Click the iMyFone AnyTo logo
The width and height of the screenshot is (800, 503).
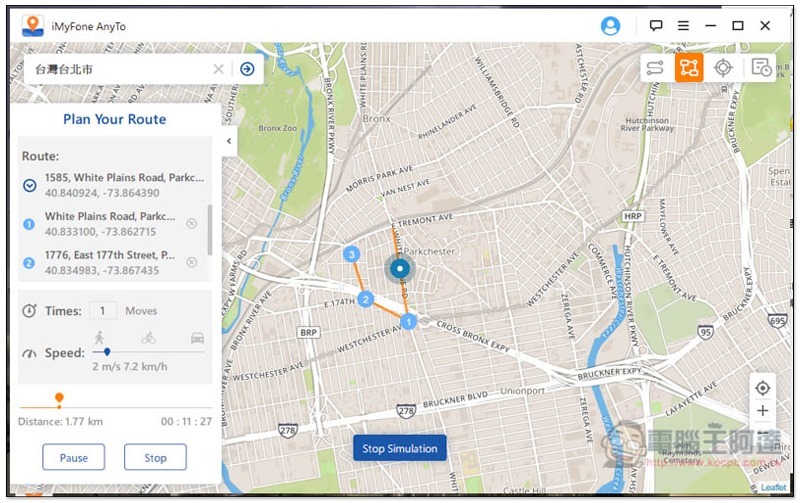point(33,26)
